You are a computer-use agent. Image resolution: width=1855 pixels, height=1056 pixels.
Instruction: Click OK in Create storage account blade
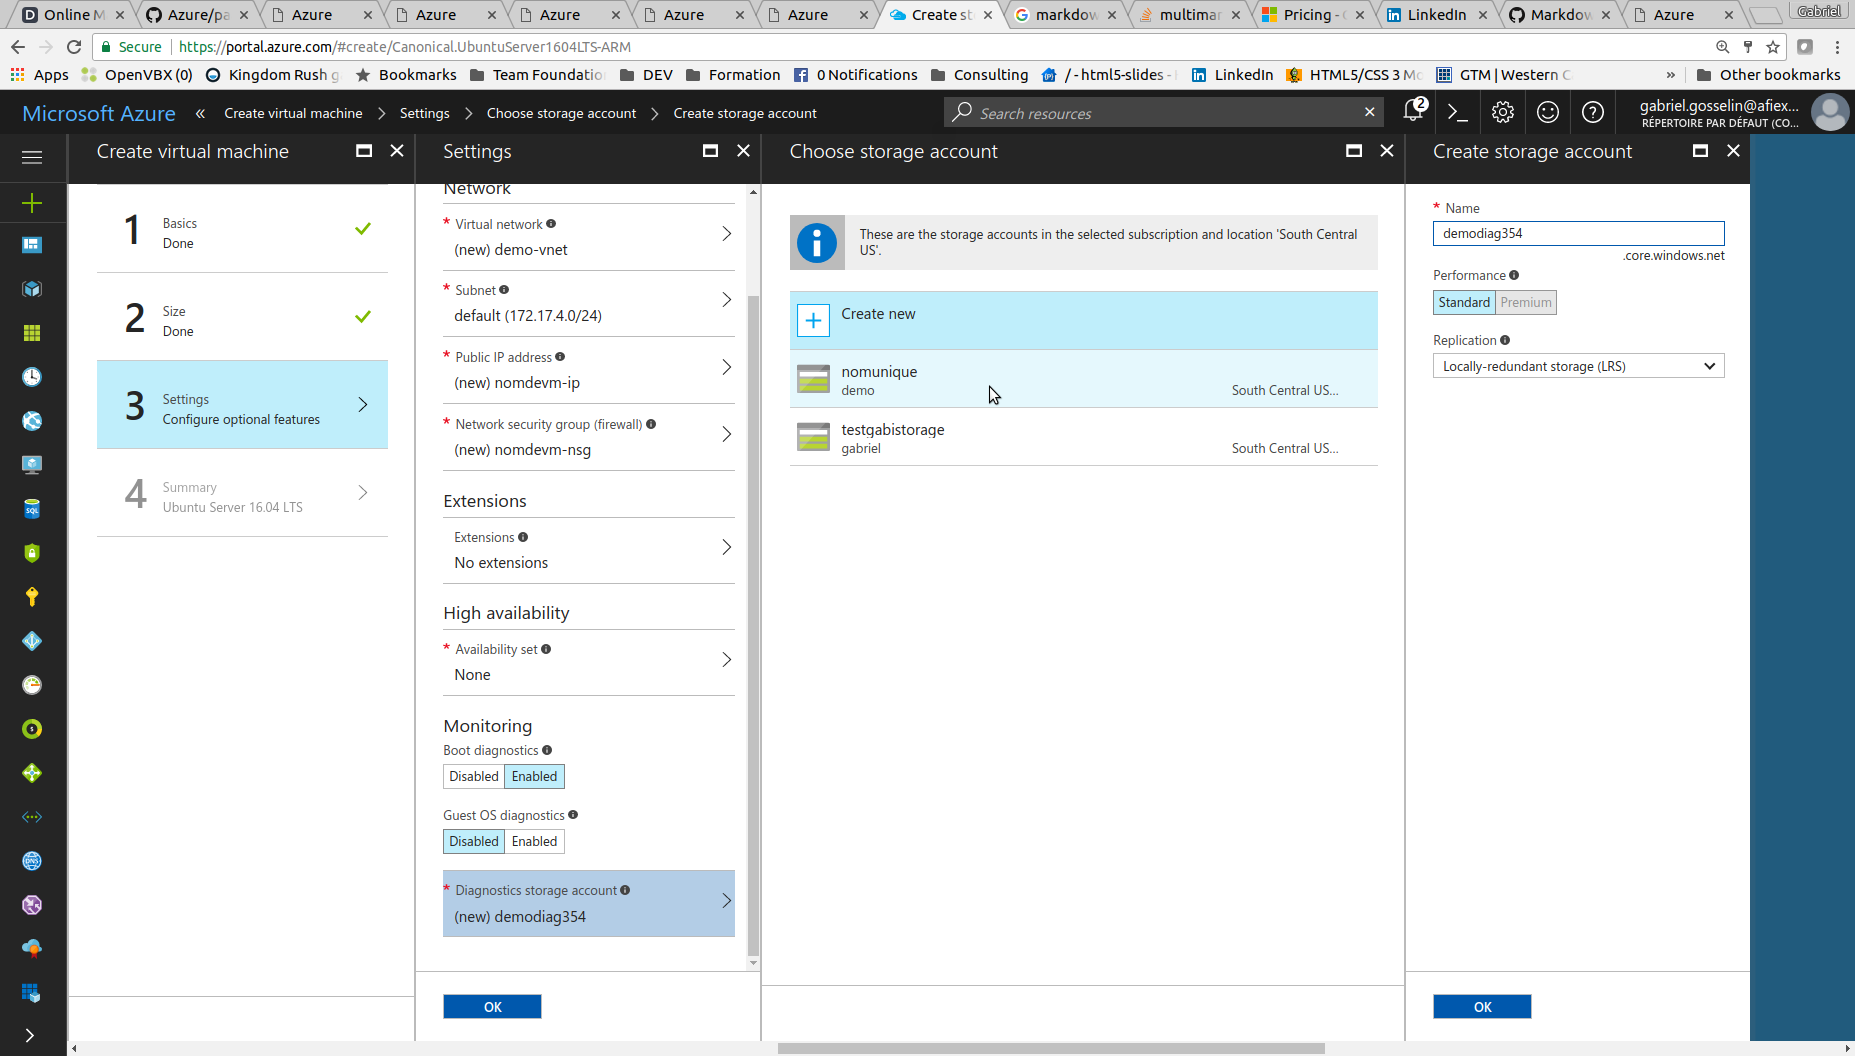pos(1481,1007)
